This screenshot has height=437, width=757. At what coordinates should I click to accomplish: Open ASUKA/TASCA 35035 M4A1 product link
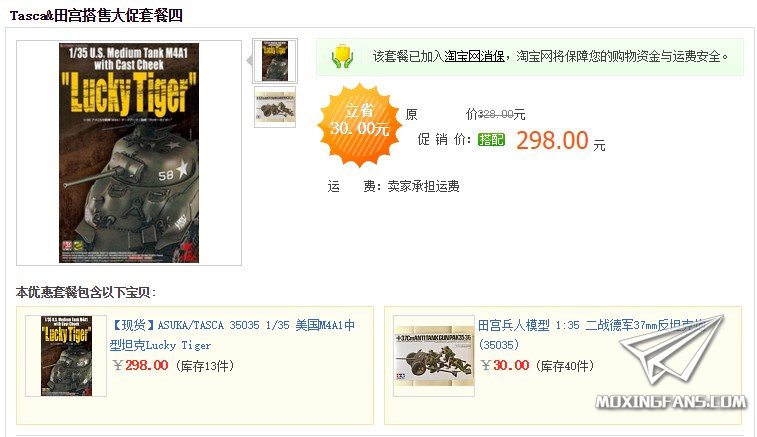click(233, 335)
